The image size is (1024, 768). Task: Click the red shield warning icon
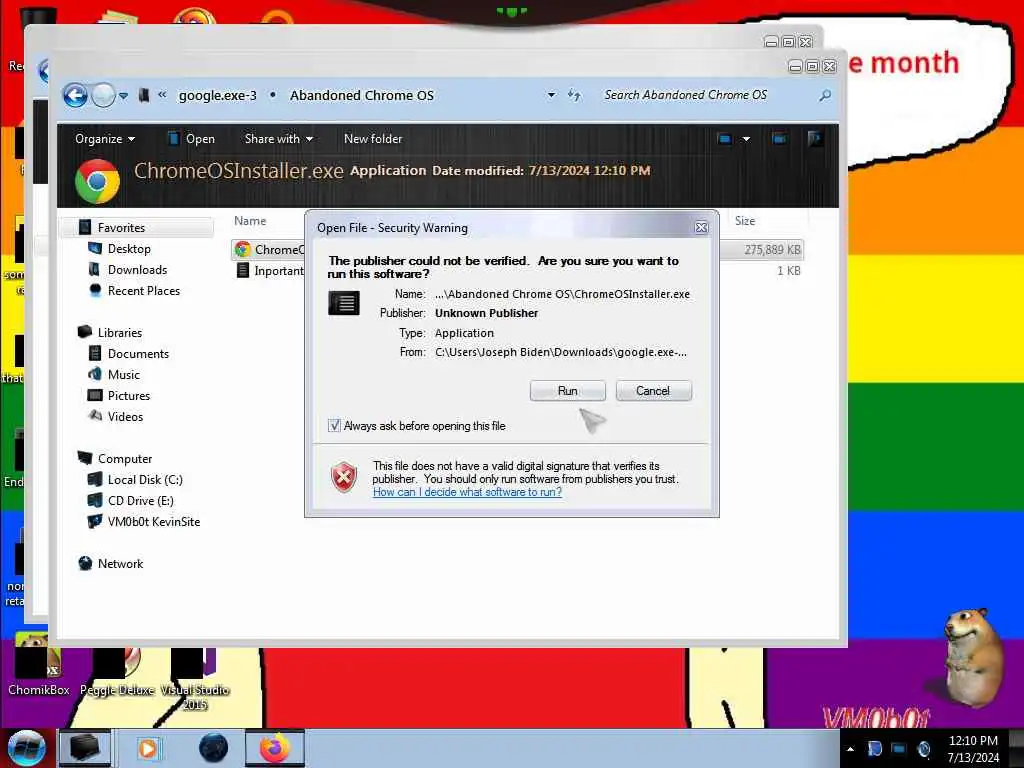(x=344, y=477)
